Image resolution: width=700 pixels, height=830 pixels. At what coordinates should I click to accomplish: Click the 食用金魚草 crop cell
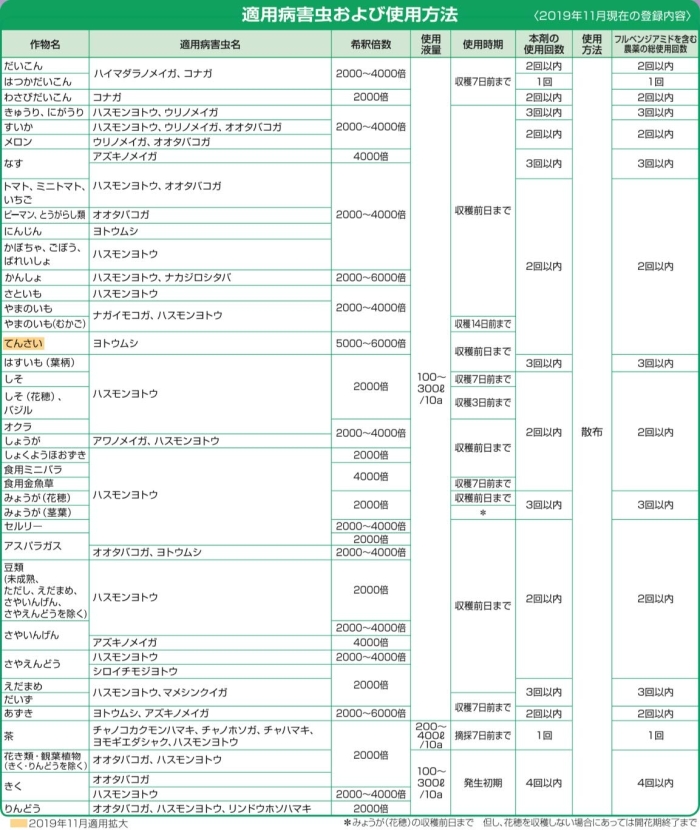click(45, 483)
